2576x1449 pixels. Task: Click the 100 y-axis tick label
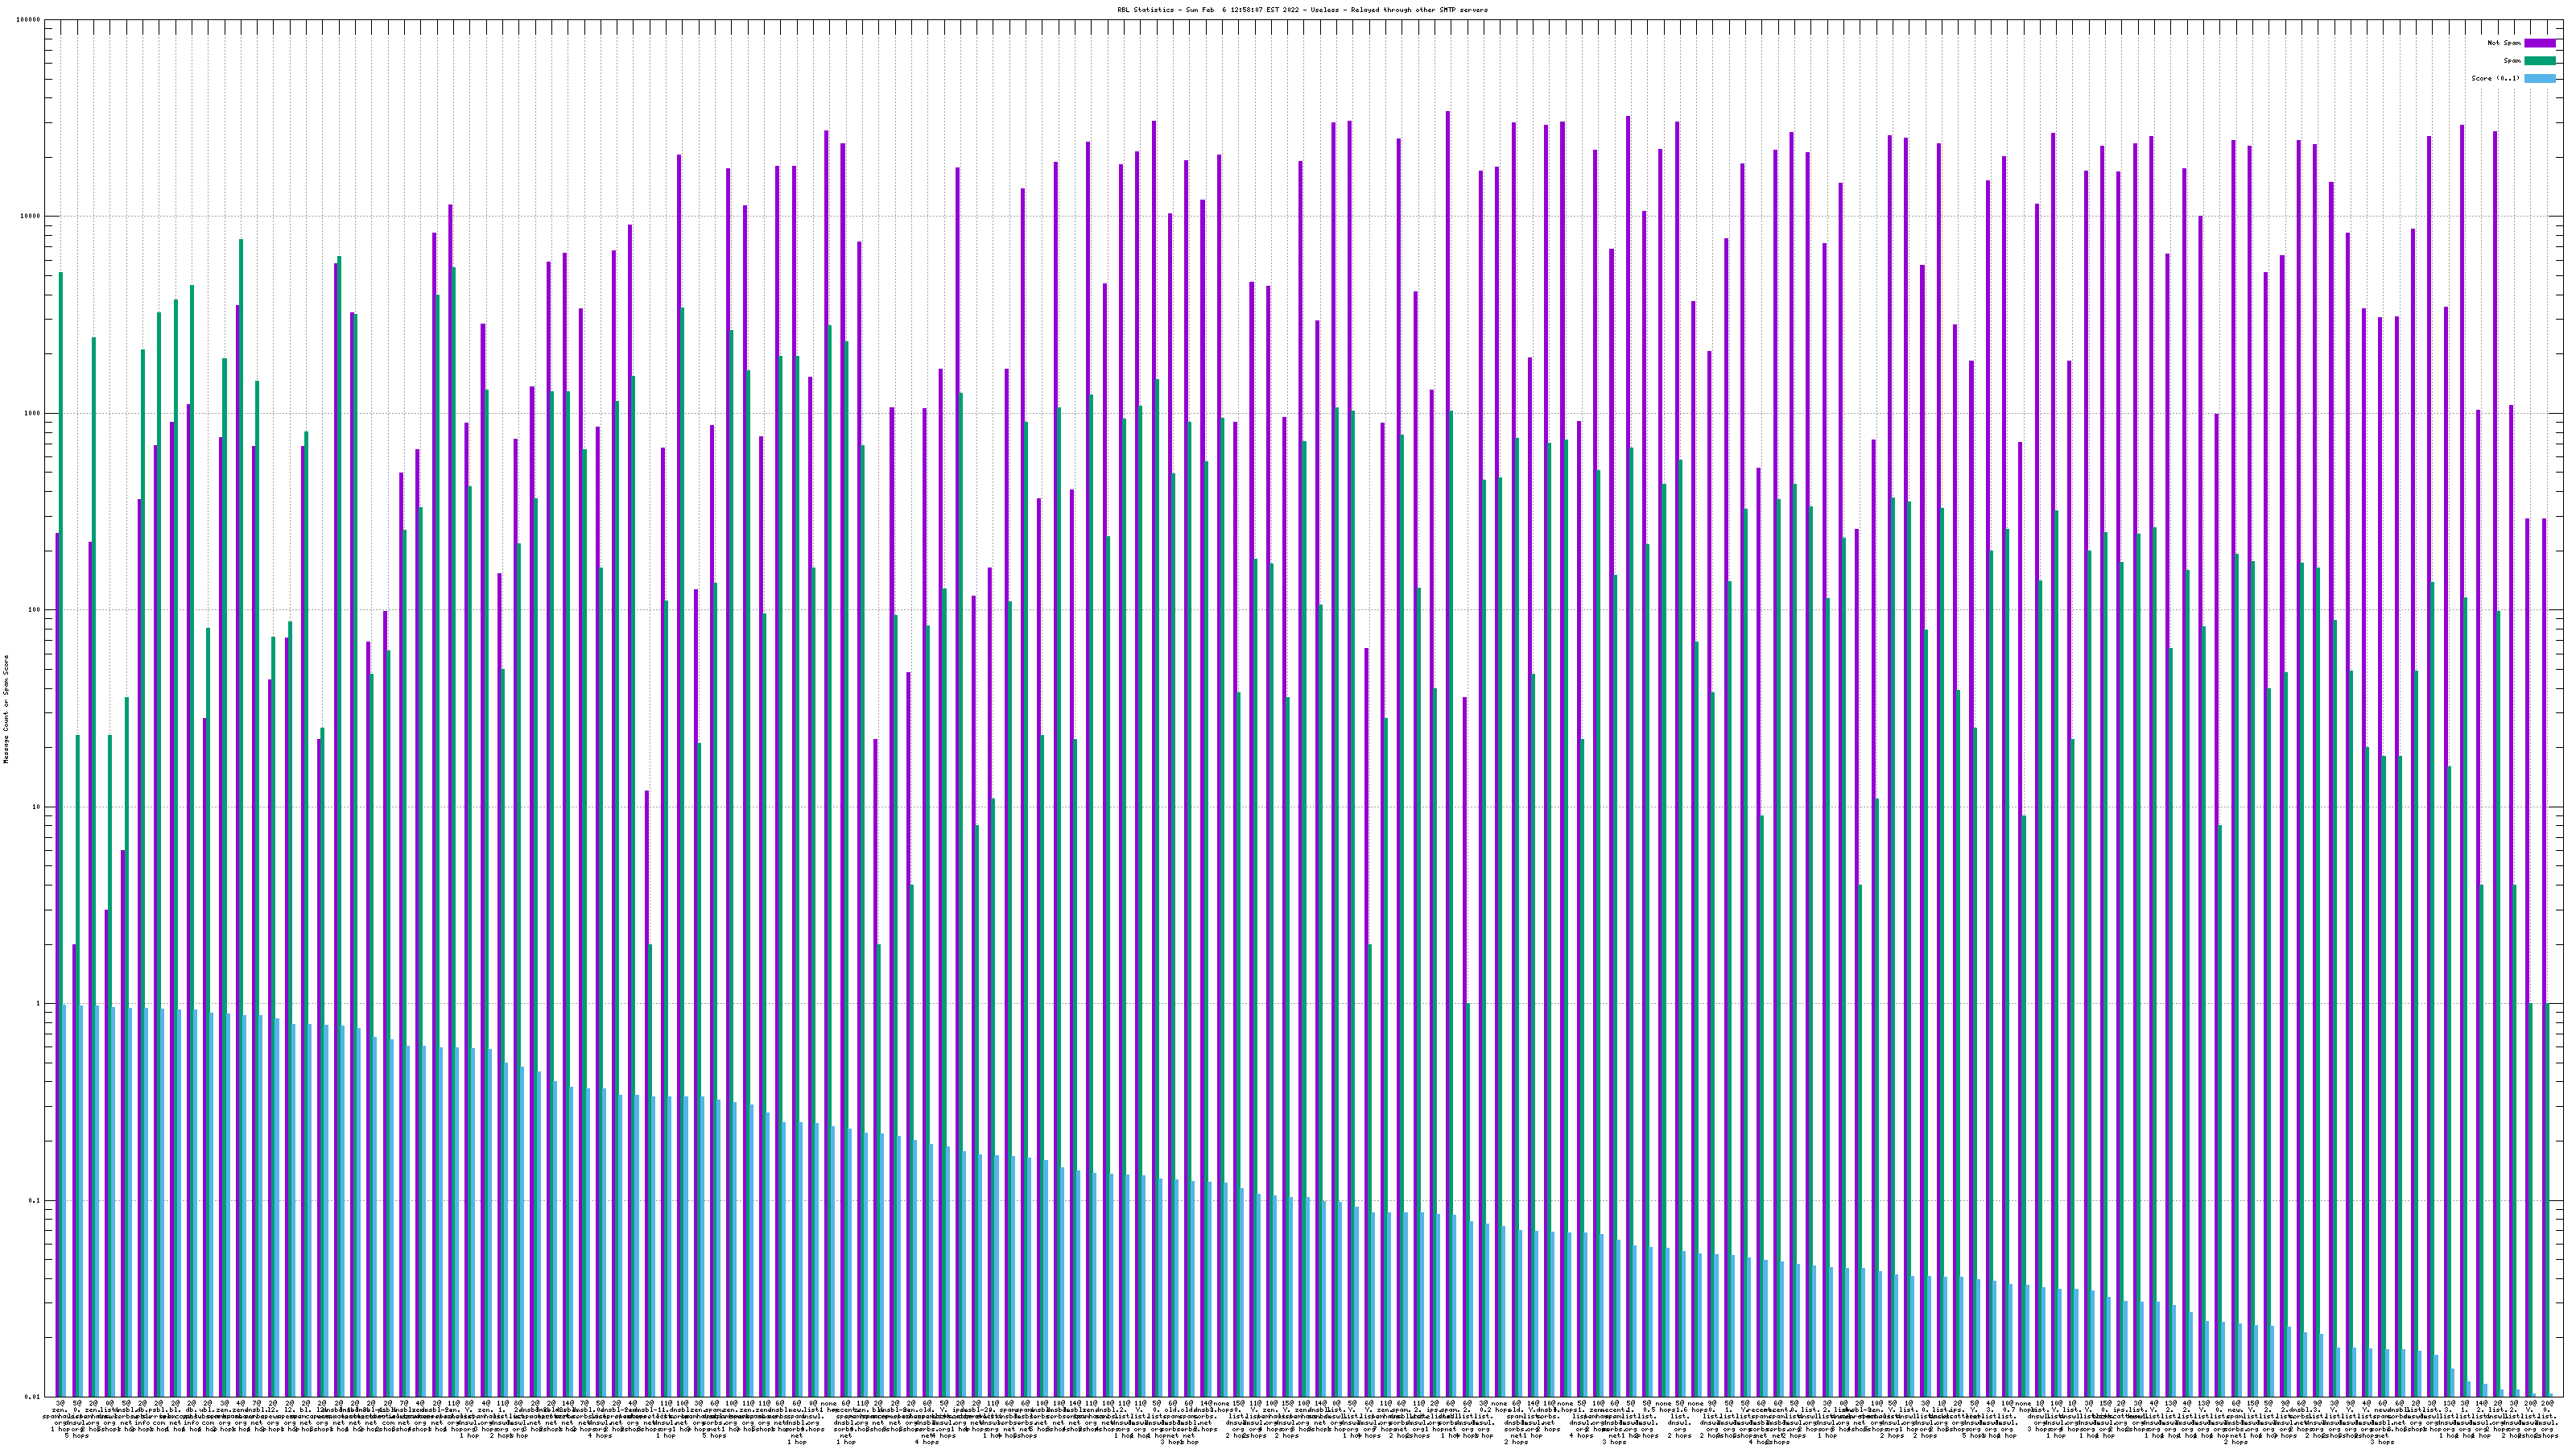coord(35,610)
